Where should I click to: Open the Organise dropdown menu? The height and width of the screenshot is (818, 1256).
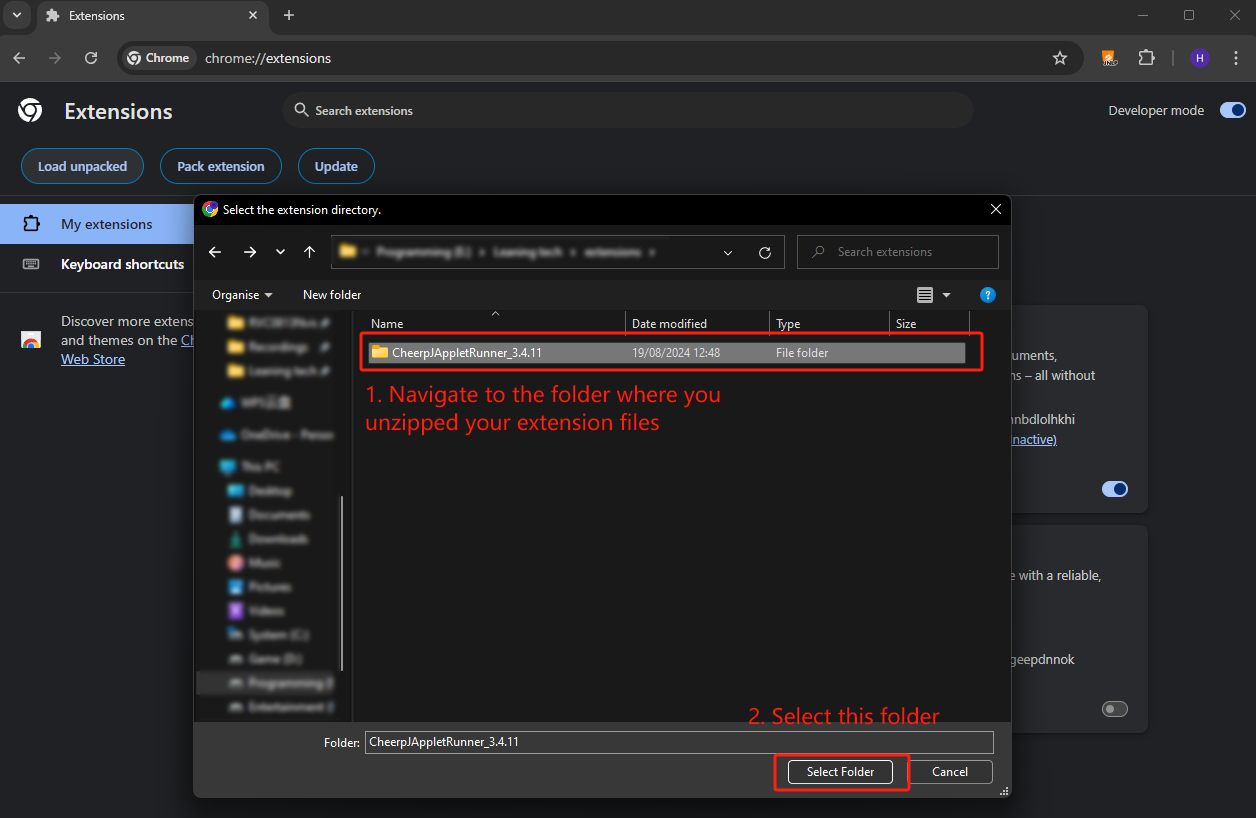point(242,295)
